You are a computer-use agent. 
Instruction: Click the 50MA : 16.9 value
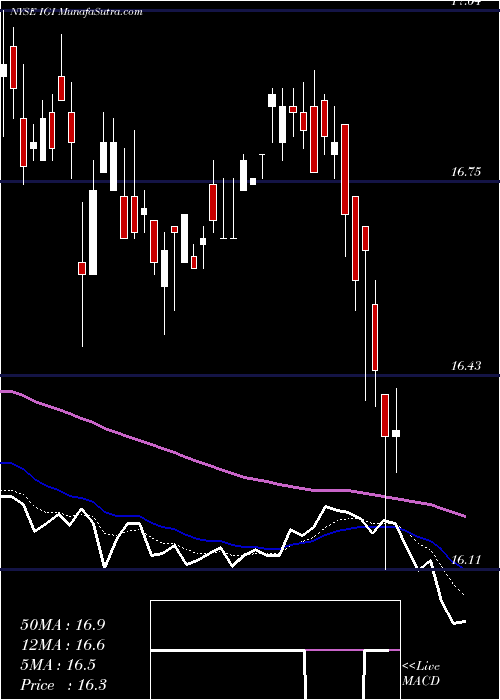coord(63,625)
